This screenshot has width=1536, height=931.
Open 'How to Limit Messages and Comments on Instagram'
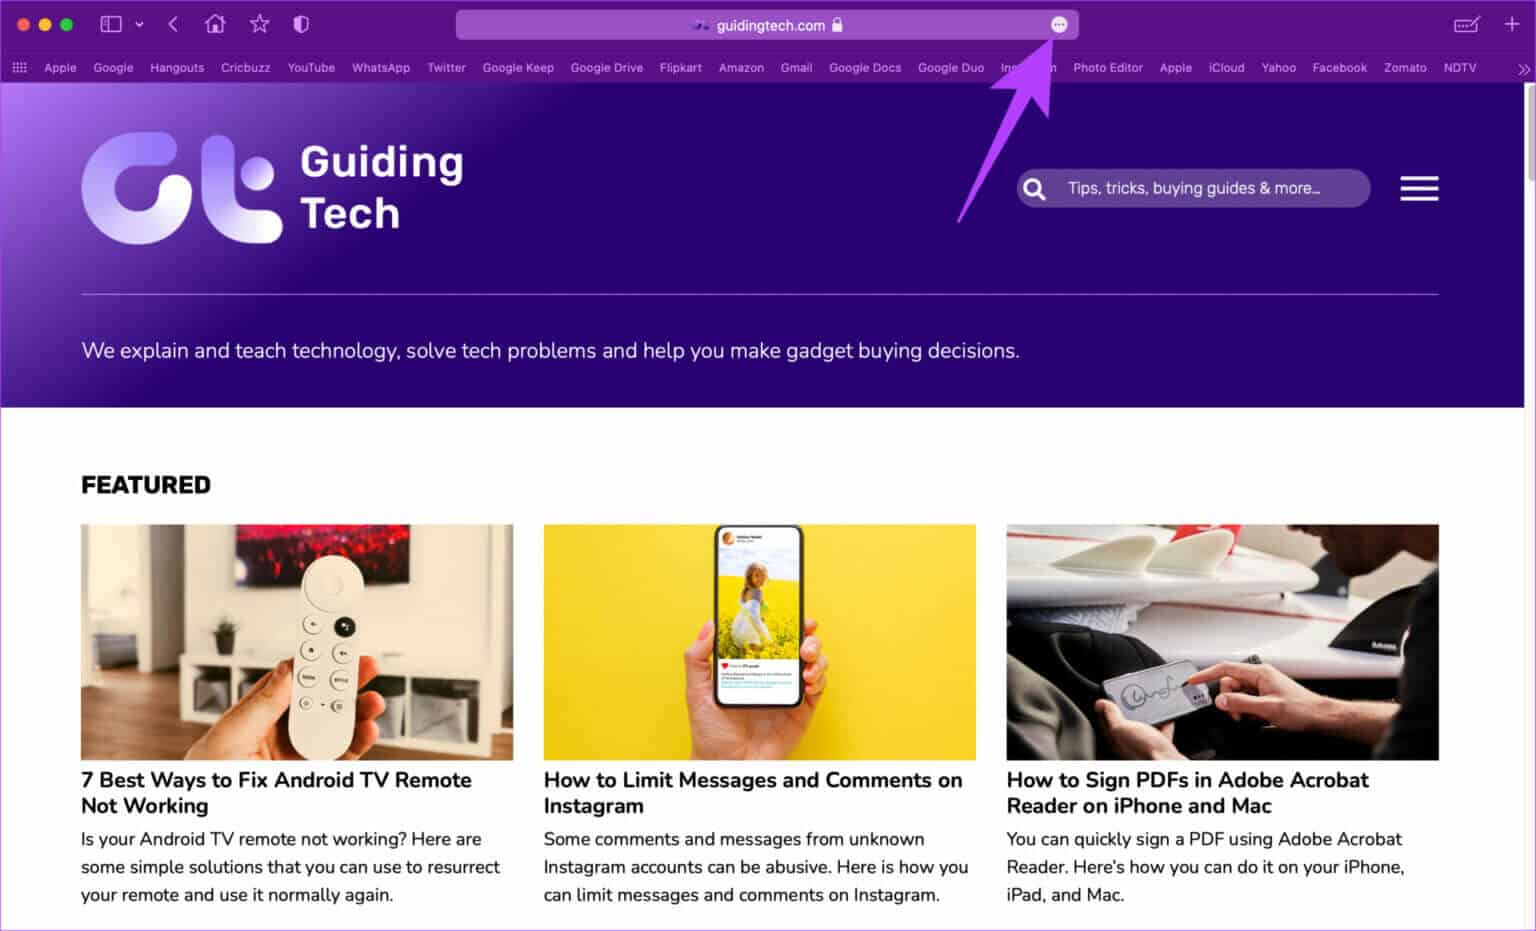pos(753,793)
